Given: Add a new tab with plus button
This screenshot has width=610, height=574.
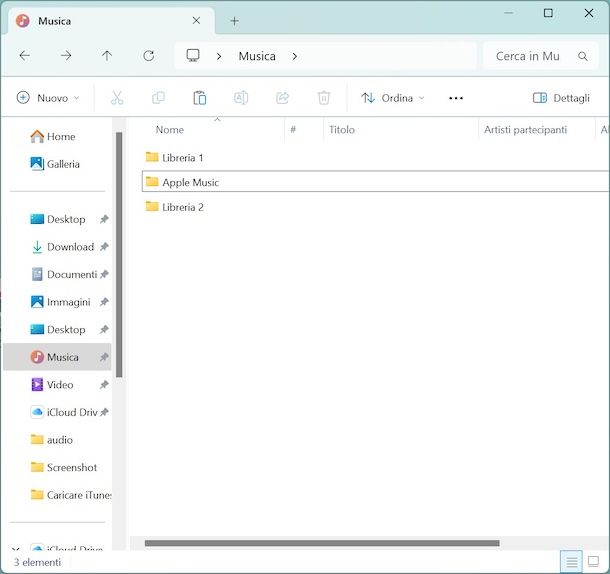Looking at the screenshot, I should click(234, 21).
